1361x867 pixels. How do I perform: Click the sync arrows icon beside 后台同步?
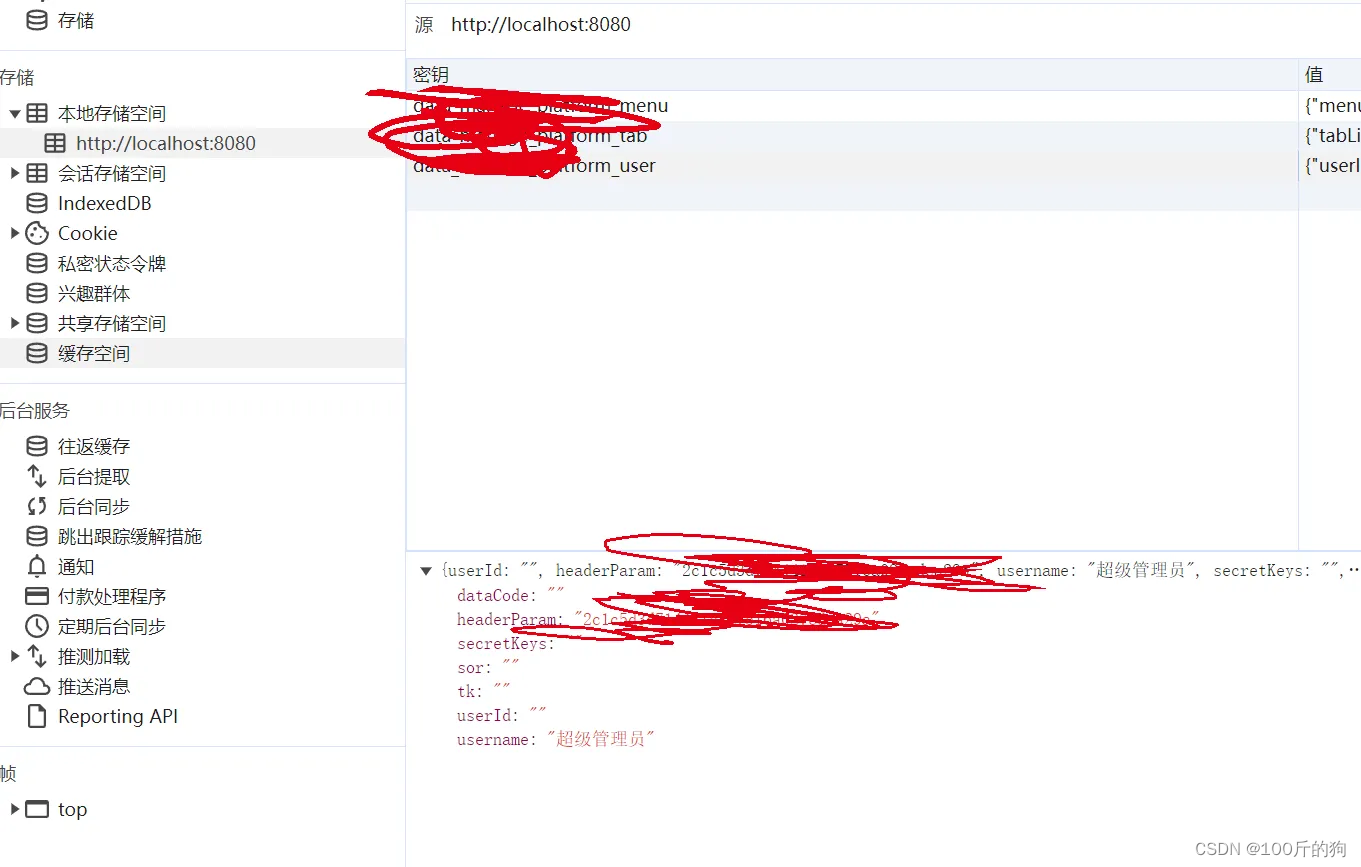37,507
